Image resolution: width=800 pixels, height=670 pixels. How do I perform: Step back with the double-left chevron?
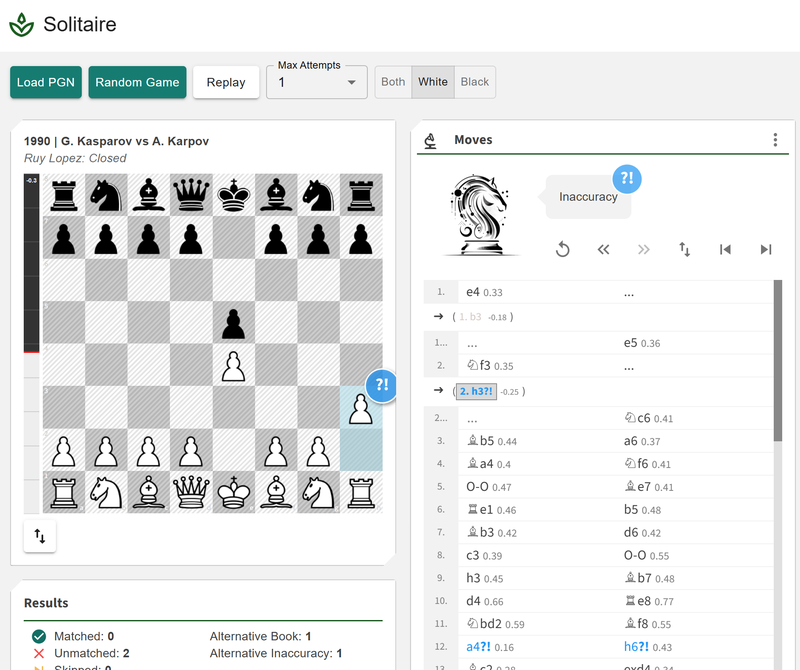[x=603, y=249]
